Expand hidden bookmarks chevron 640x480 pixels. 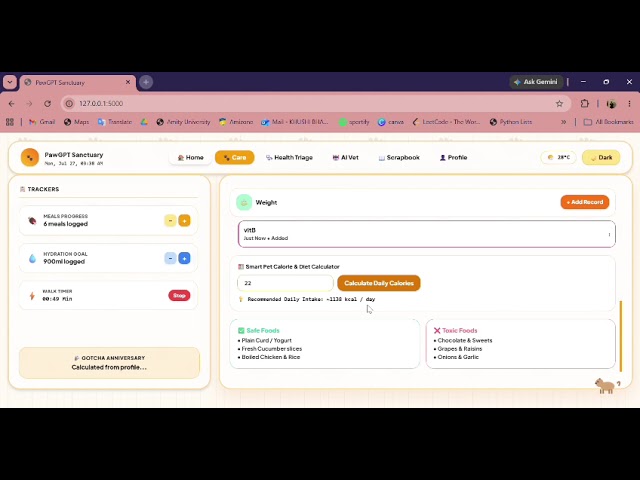tap(563, 122)
